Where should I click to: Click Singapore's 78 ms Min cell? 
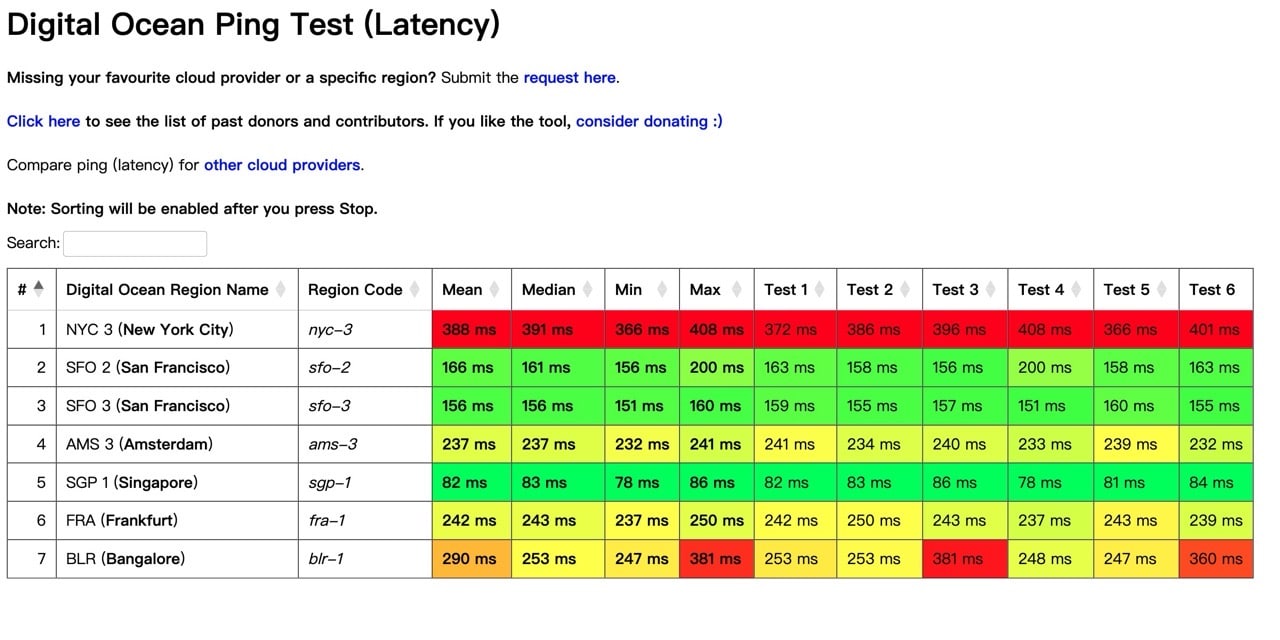coord(642,482)
